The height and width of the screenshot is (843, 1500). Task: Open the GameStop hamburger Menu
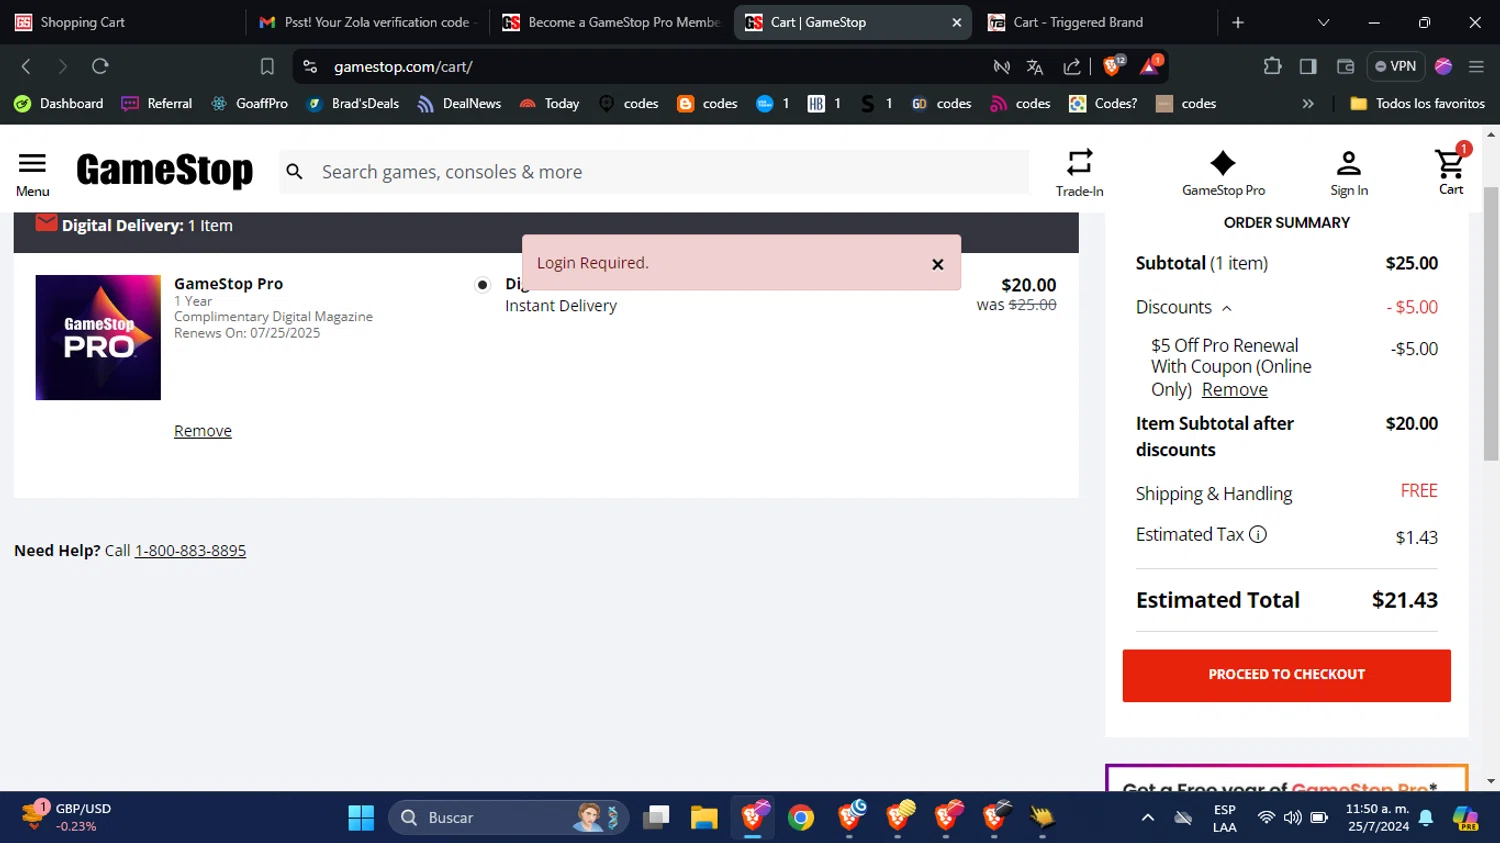click(32, 174)
